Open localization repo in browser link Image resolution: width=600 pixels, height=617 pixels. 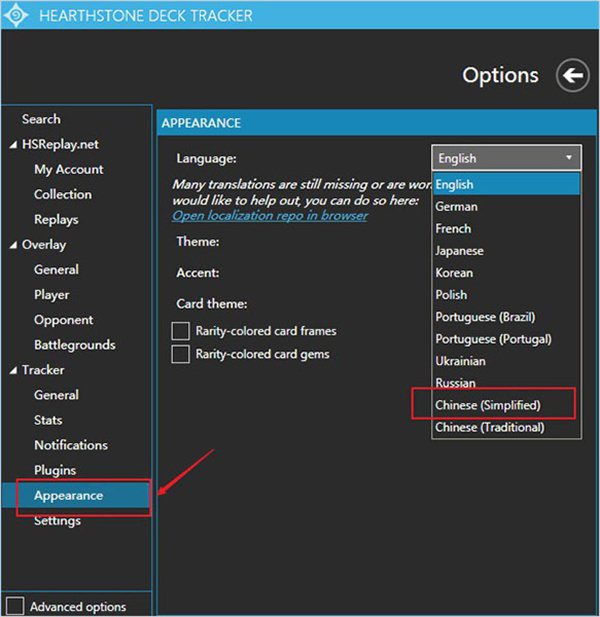pyautogui.click(x=269, y=215)
